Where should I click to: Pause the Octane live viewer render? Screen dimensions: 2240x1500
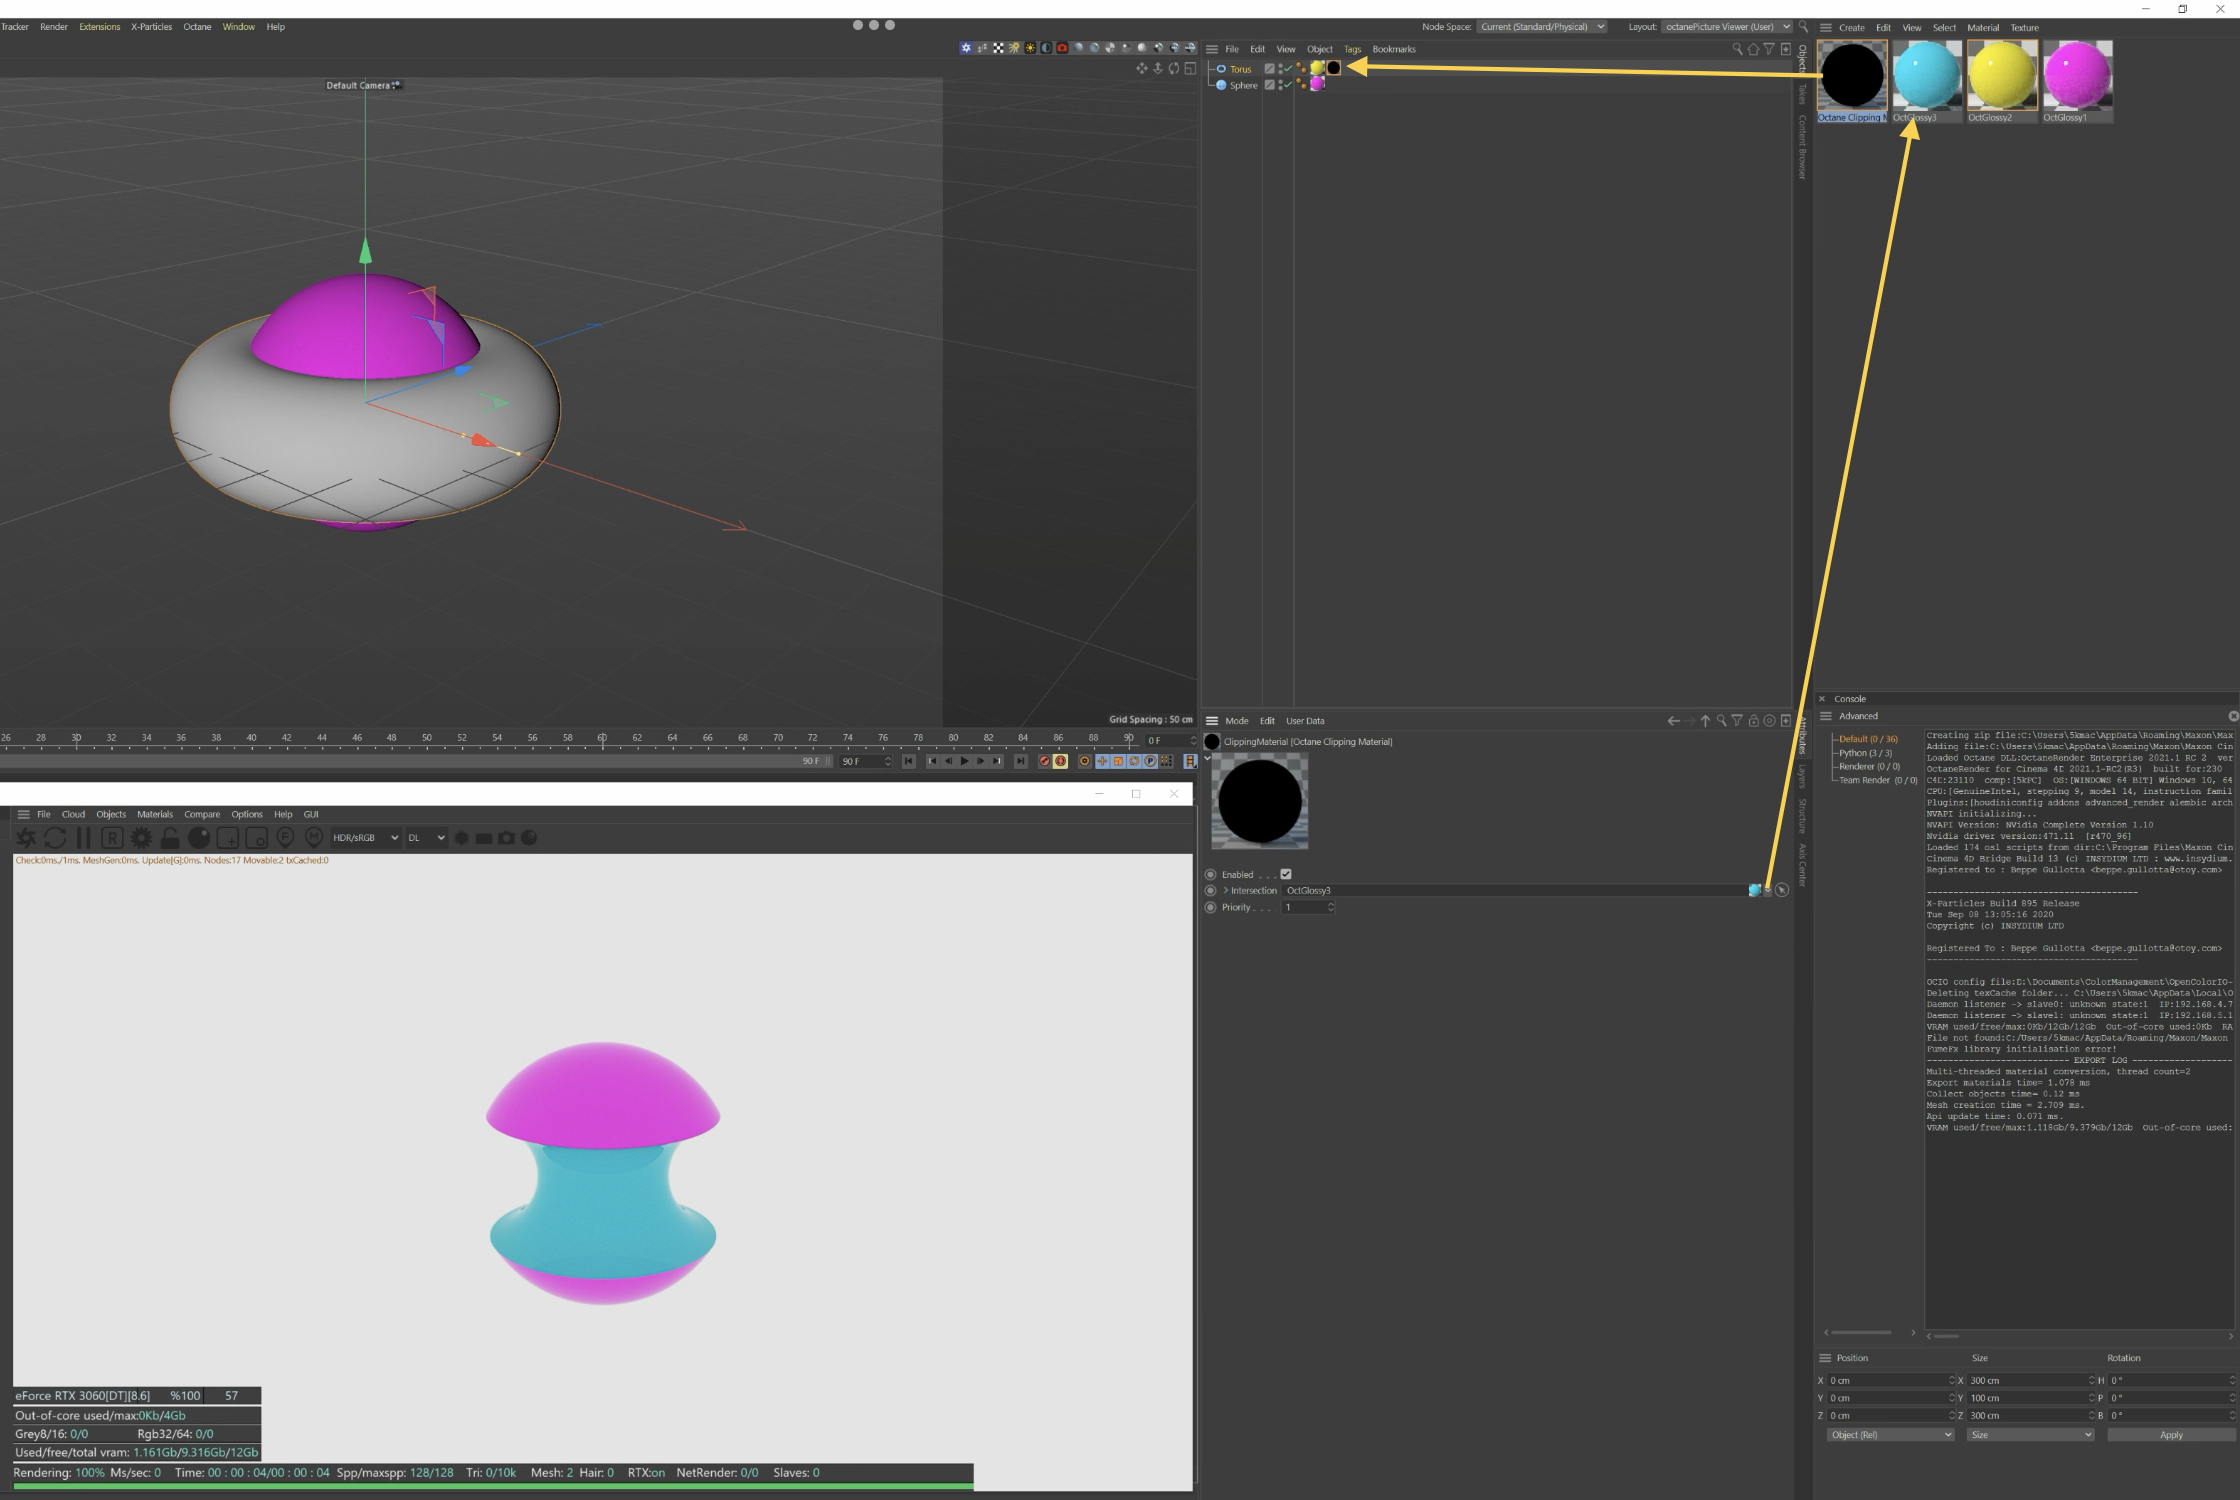pyautogui.click(x=84, y=838)
